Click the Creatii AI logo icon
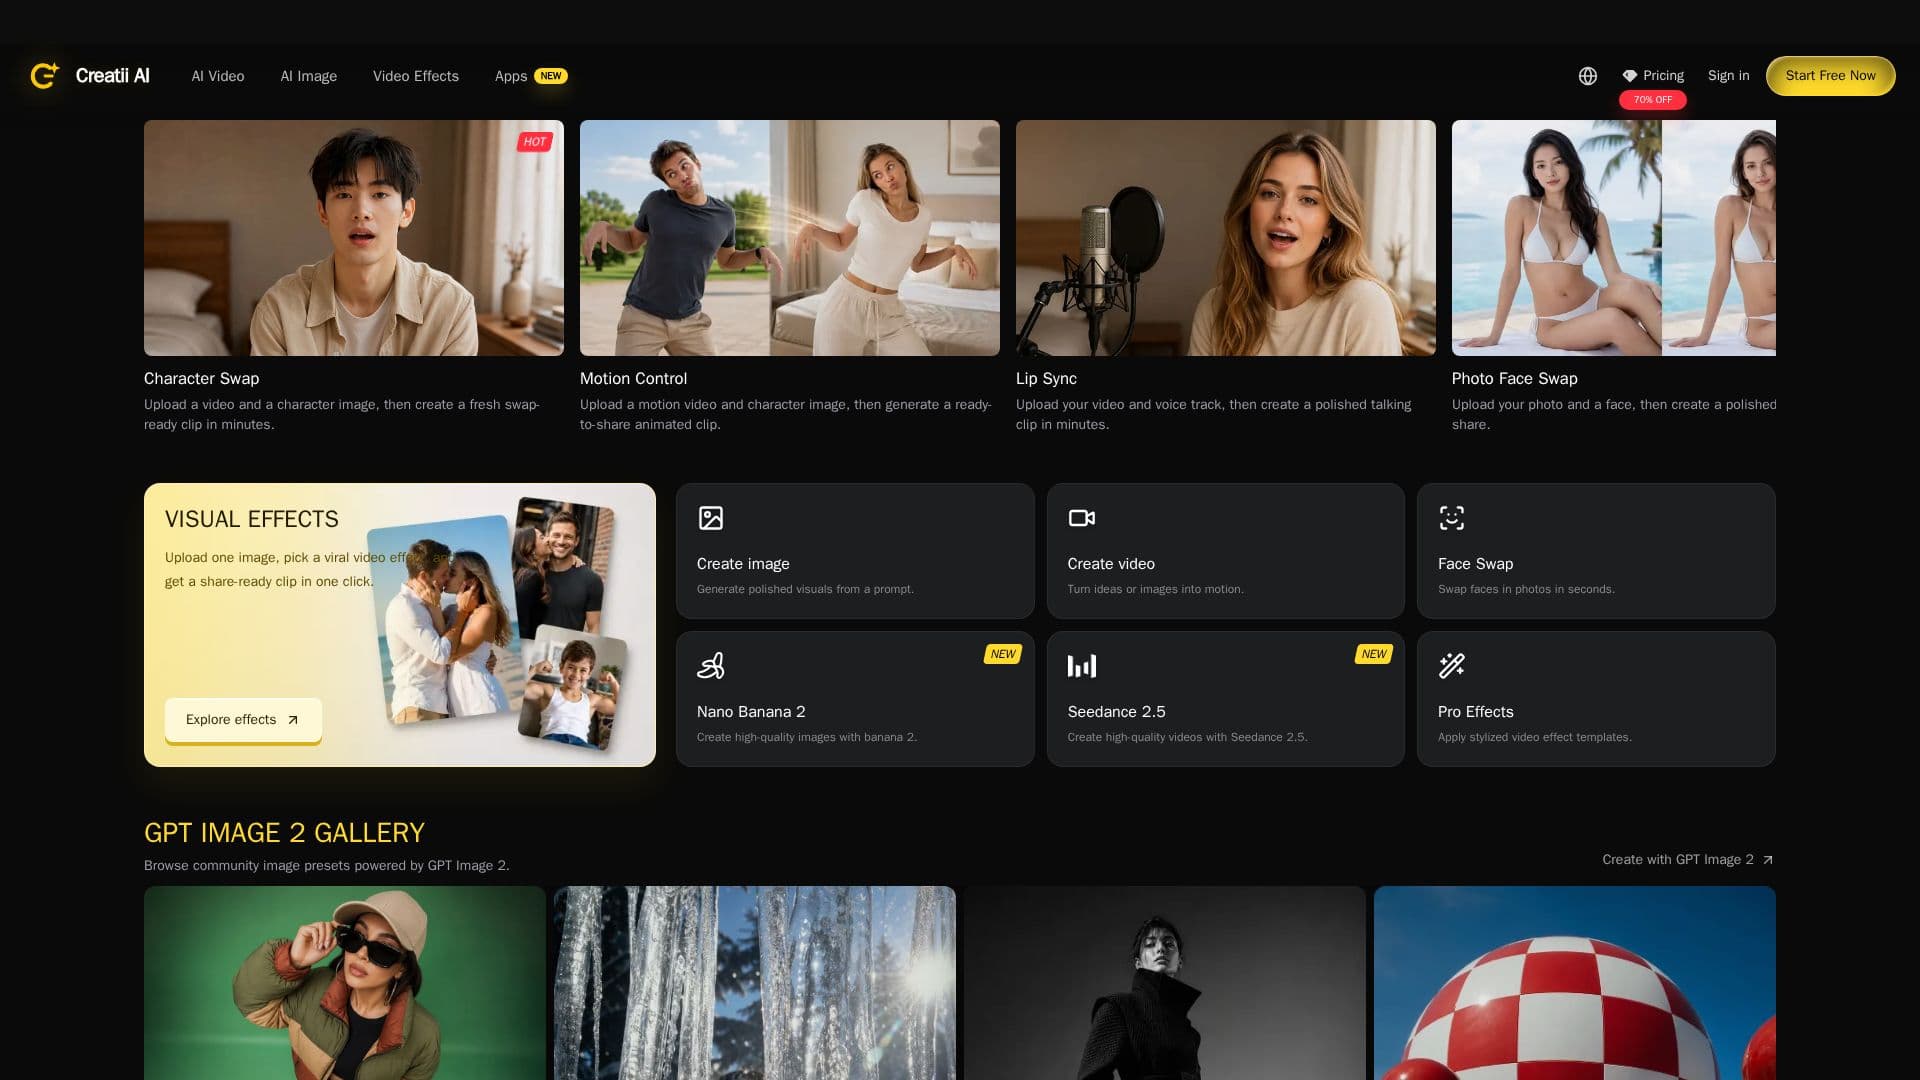 tap(45, 75)
